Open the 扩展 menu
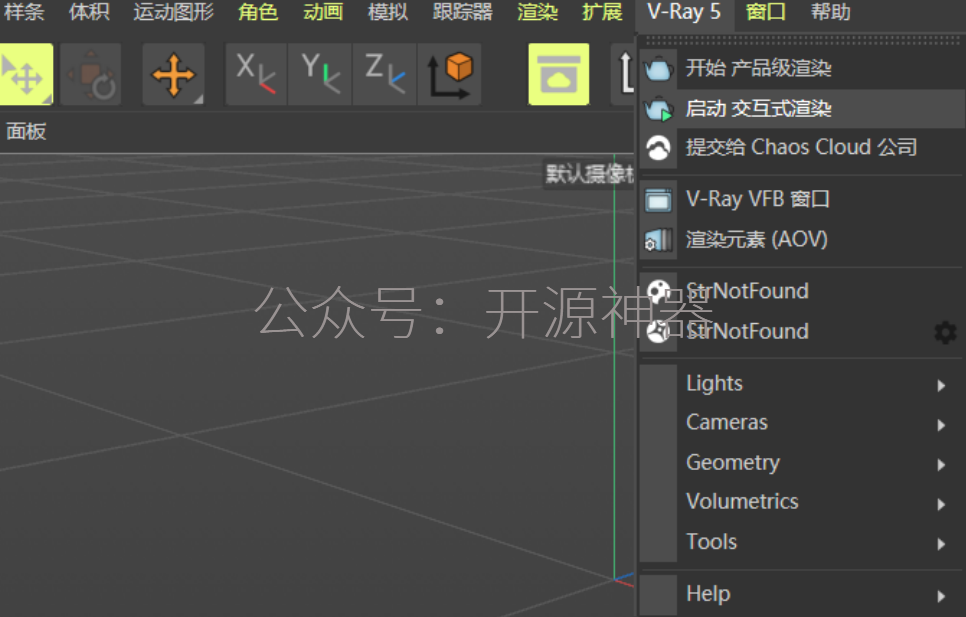This screenshot has height=617, width=966. tap(602, 12)
